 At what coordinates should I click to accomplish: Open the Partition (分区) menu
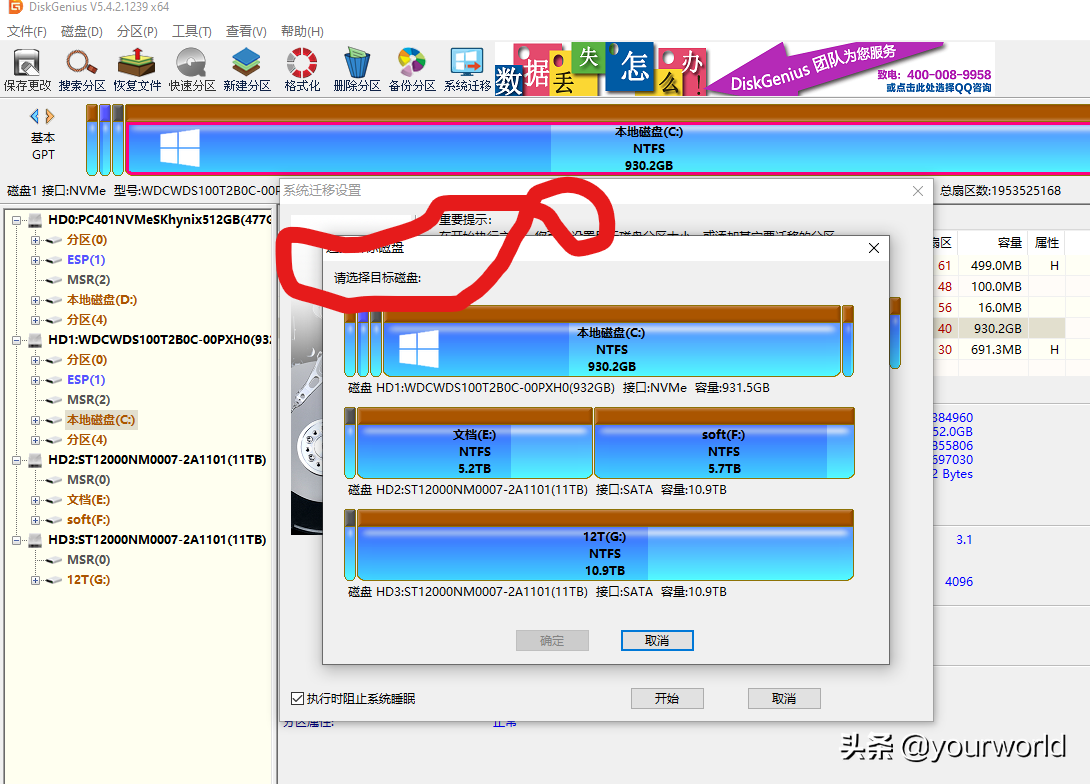point(137,31)
